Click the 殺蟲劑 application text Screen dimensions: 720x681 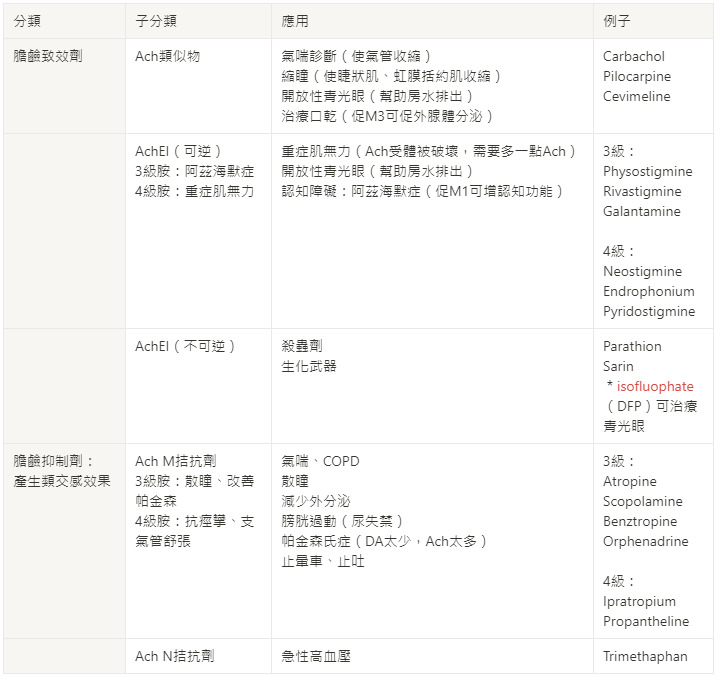pyautogui.click(x=302, y=346)
